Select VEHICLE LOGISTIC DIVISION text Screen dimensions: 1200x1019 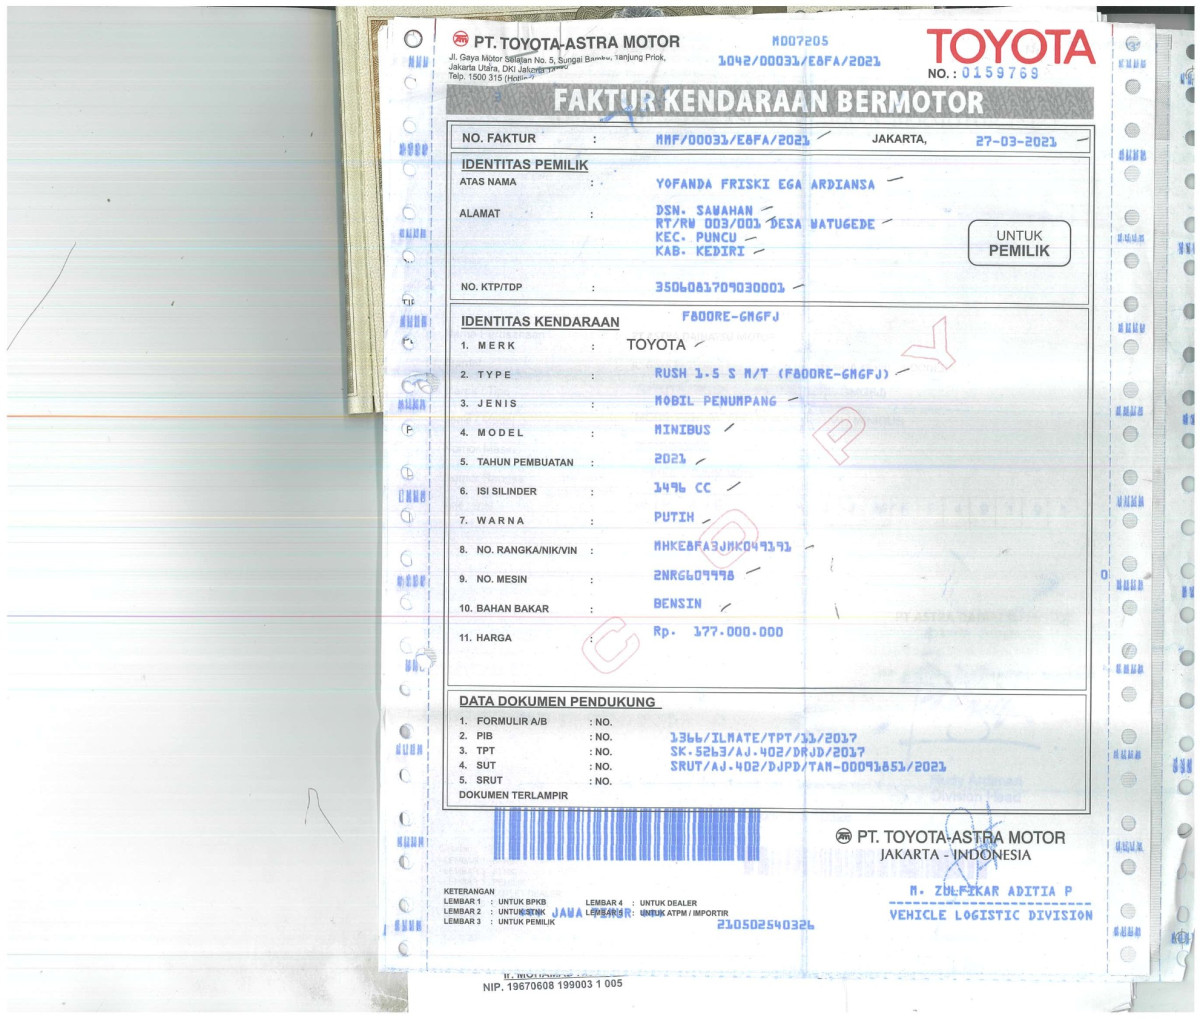pos(991,915)
